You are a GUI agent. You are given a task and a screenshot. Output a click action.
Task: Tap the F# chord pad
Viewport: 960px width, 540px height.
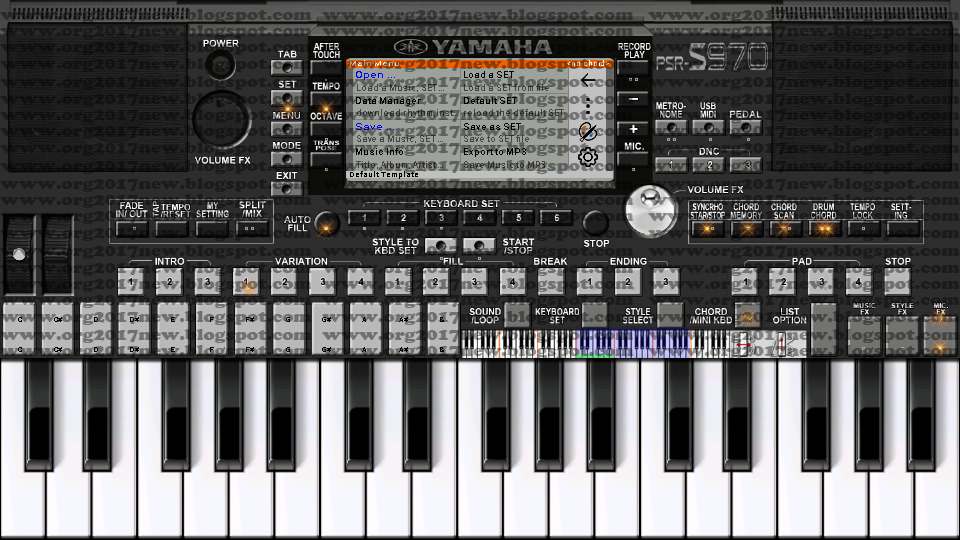[250, 329]
